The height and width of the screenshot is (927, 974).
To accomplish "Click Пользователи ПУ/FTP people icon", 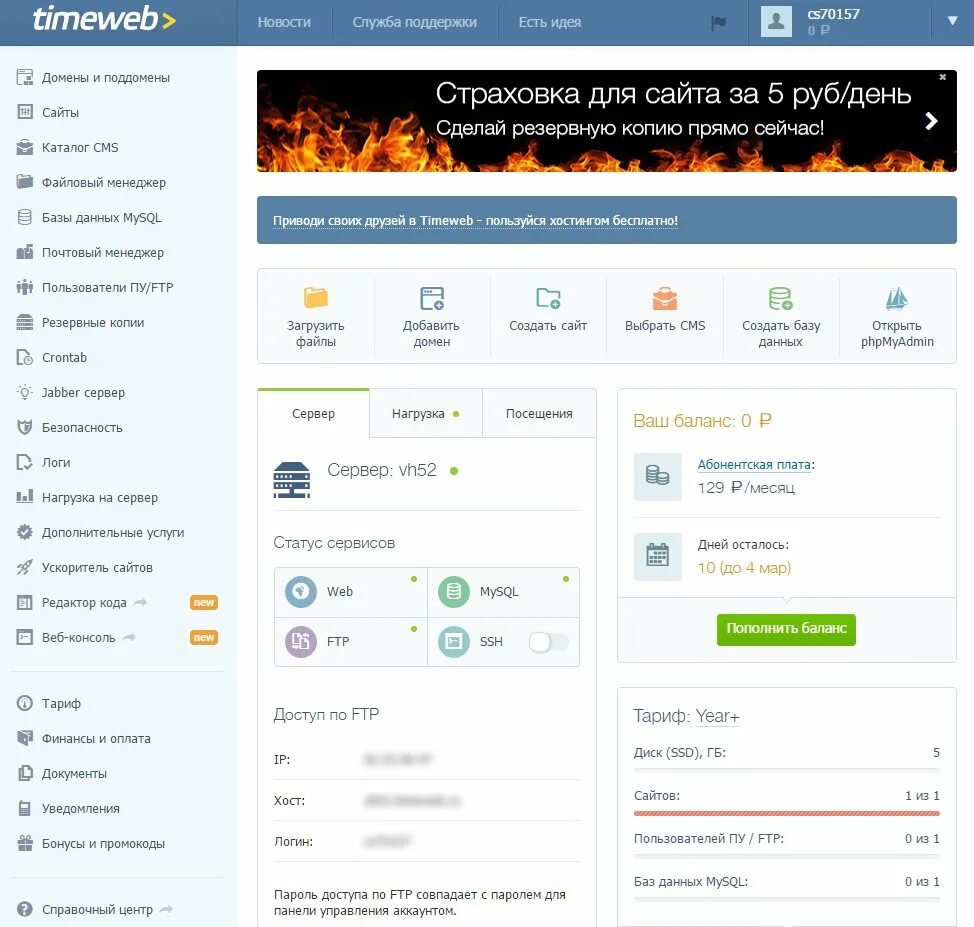I will [x=25, y=287].
